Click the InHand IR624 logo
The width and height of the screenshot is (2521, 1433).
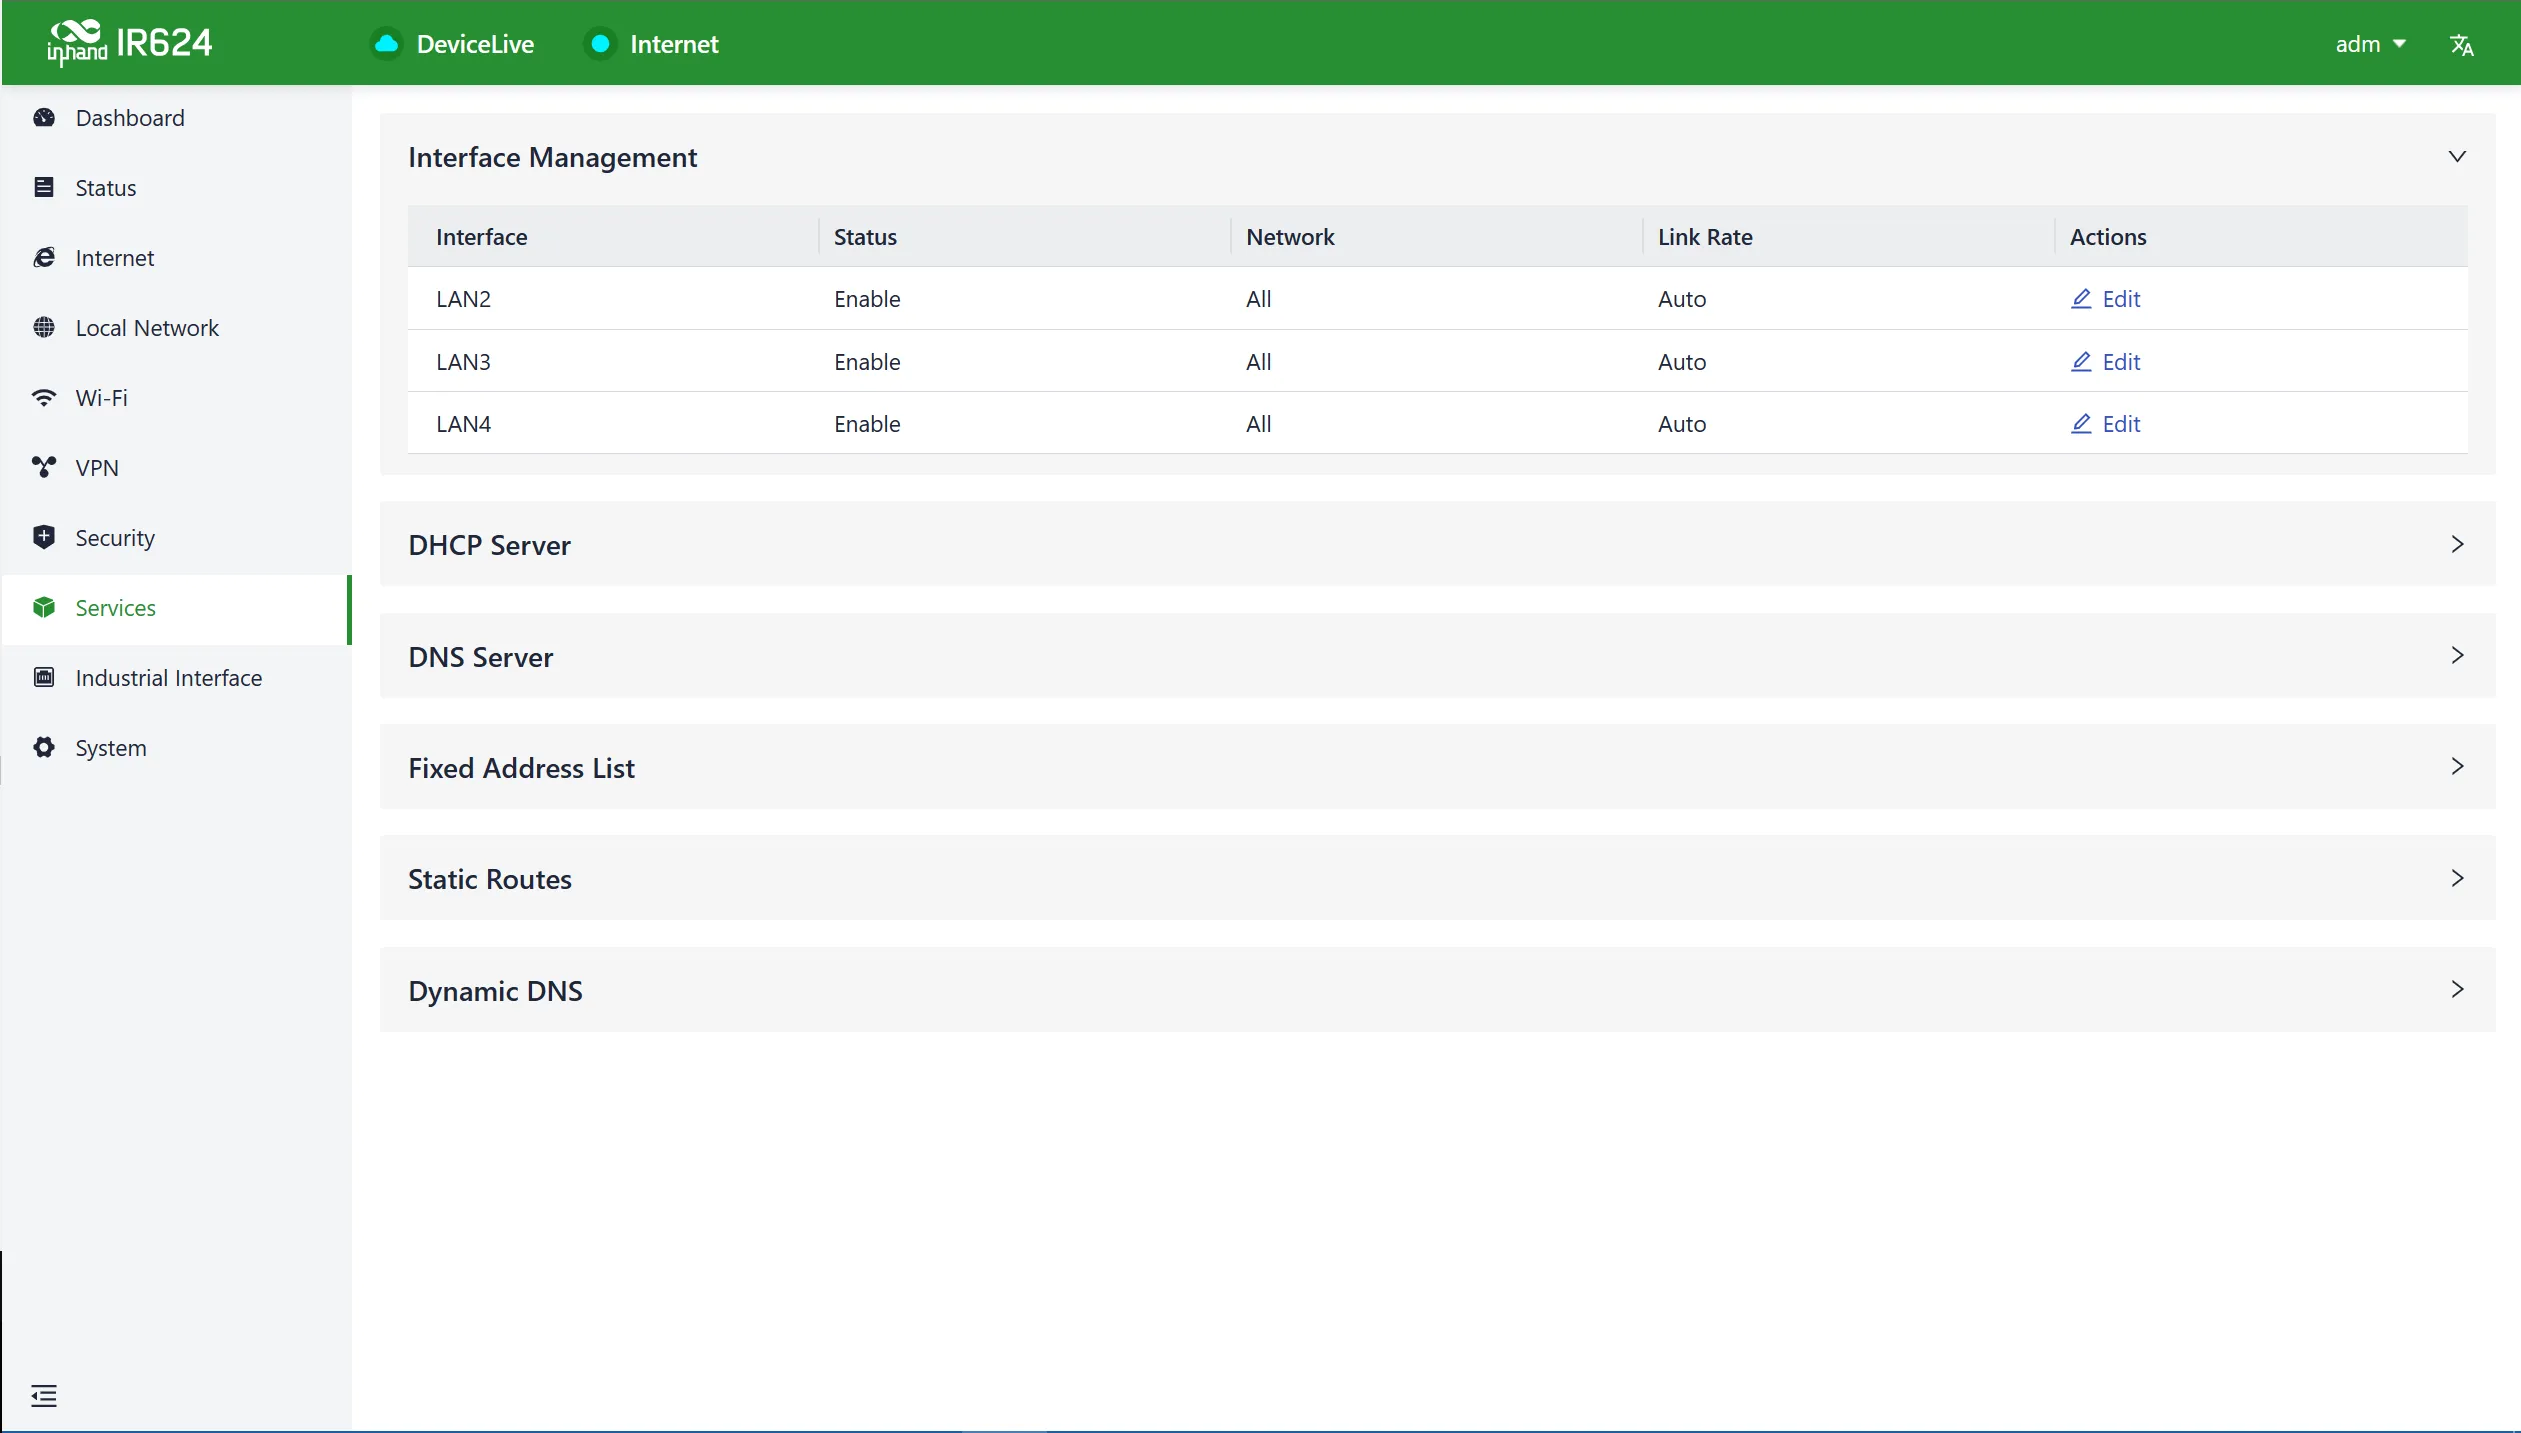(x=129, y=43)
